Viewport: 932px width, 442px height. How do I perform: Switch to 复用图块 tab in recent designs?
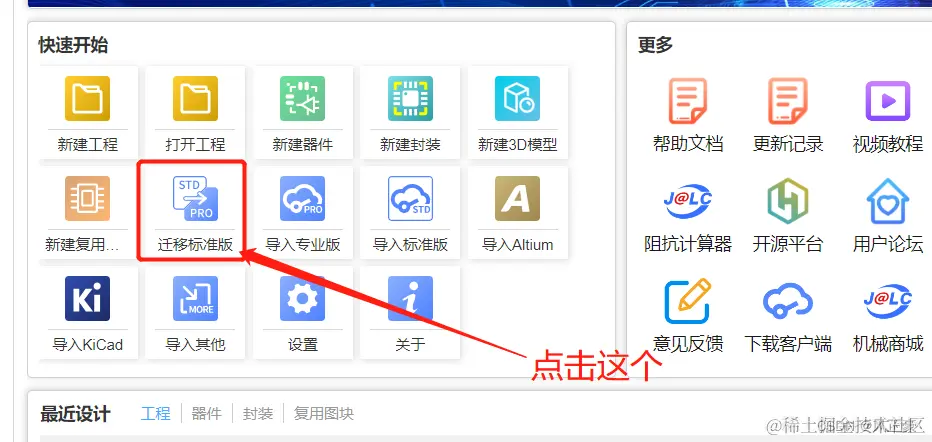[324, 413]
